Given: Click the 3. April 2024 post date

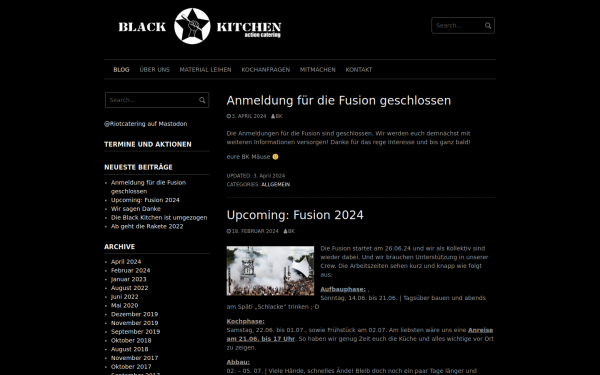Looking at the screenshot, I should click(249, 116).
